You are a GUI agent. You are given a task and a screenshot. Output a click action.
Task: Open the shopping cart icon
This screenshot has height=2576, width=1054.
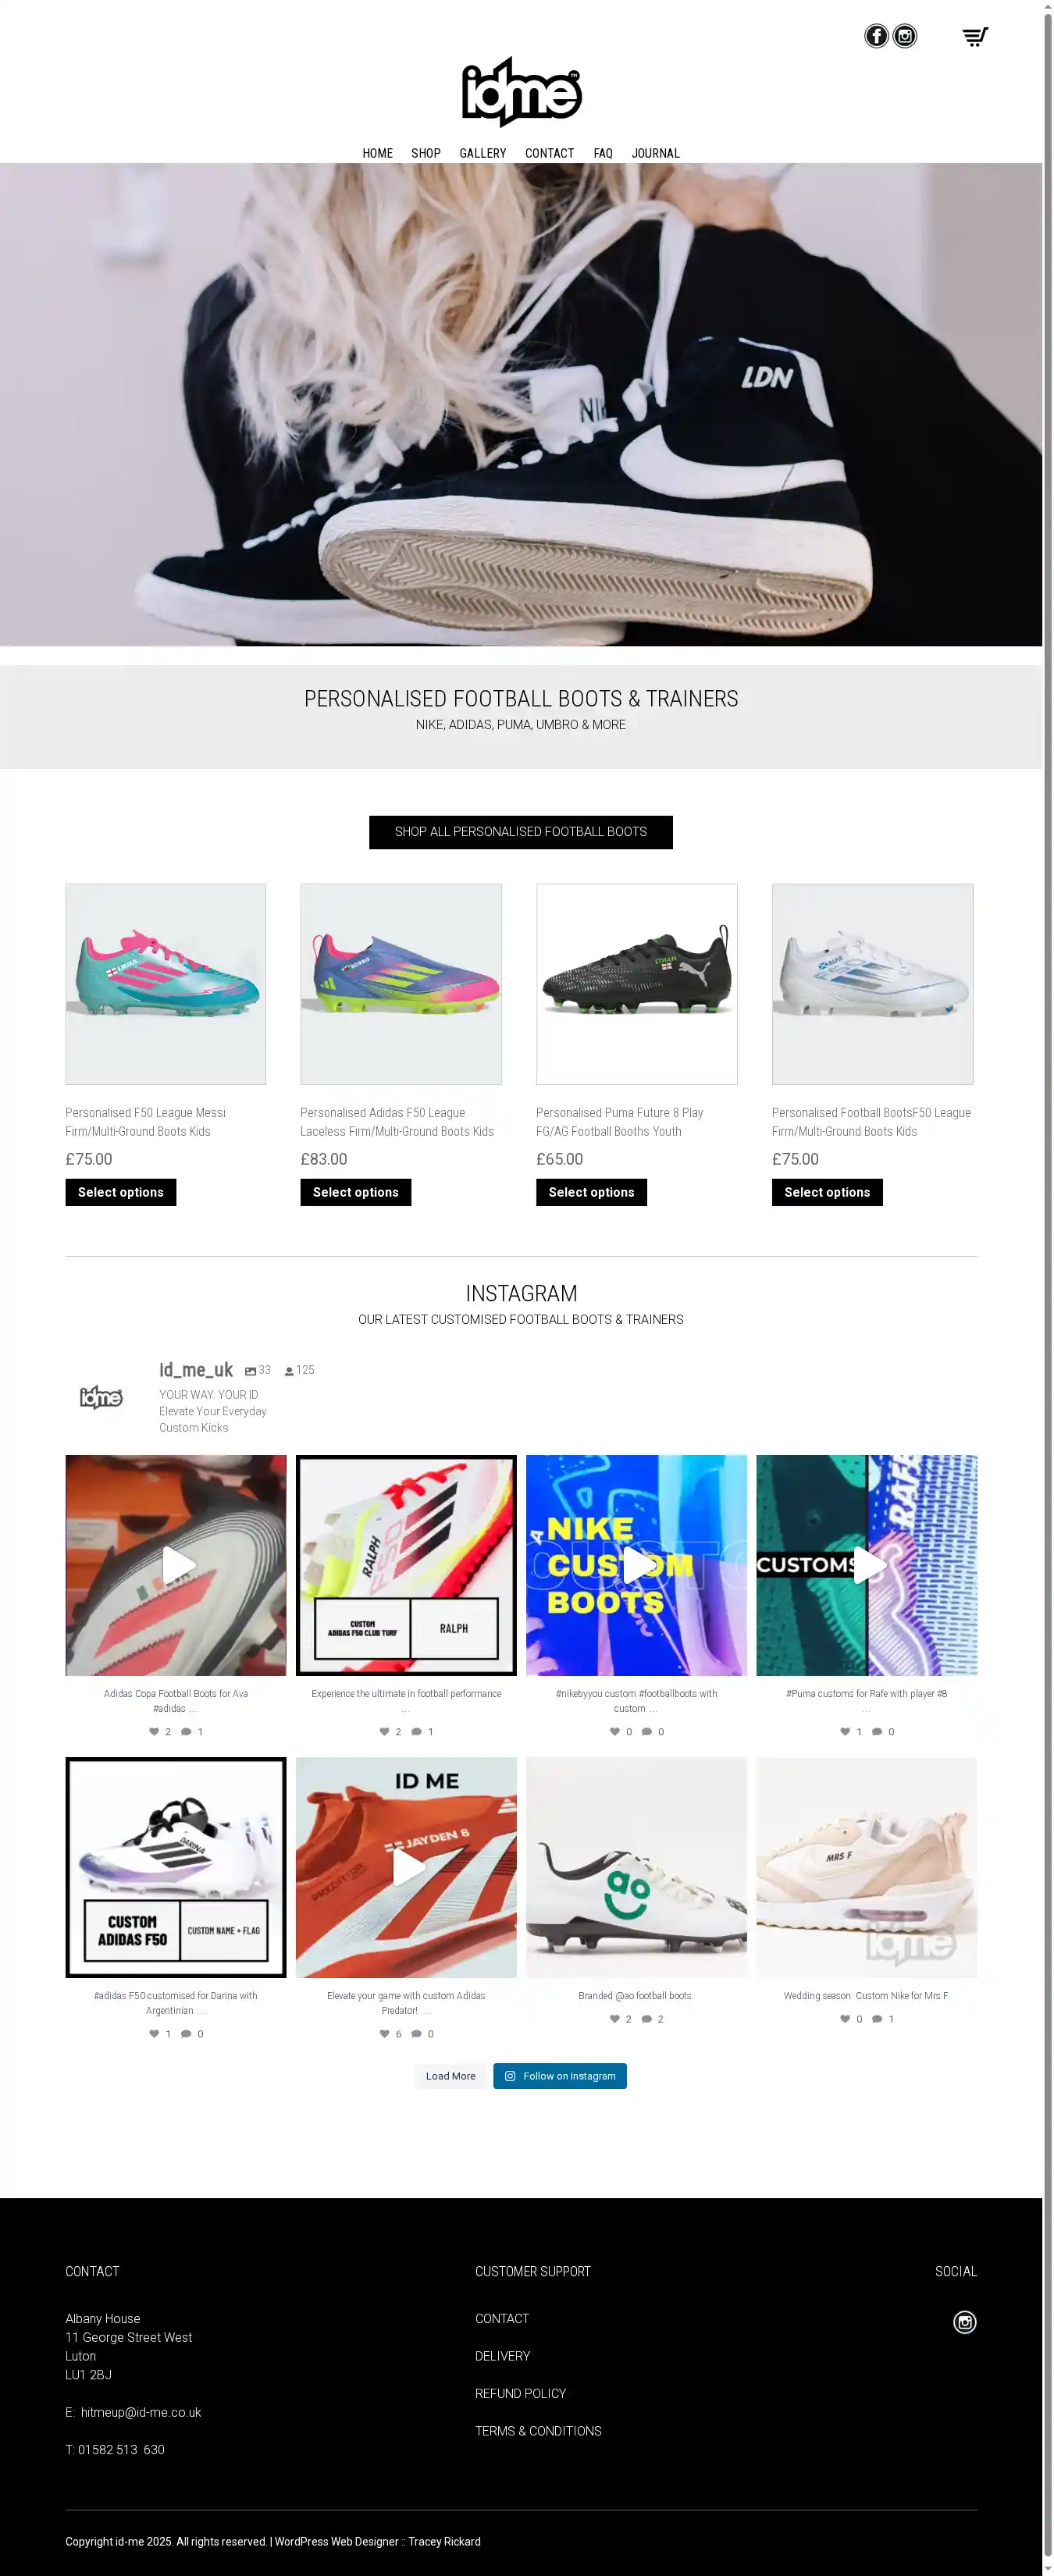click(x=975, y=37)
